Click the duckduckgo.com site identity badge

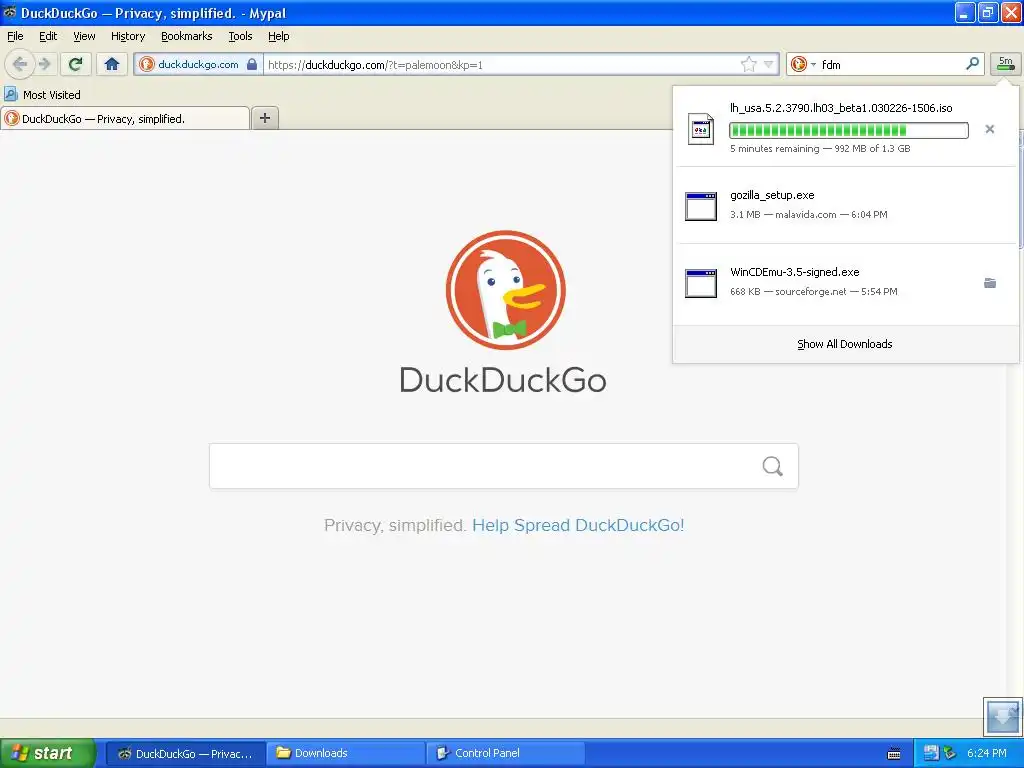199,64
